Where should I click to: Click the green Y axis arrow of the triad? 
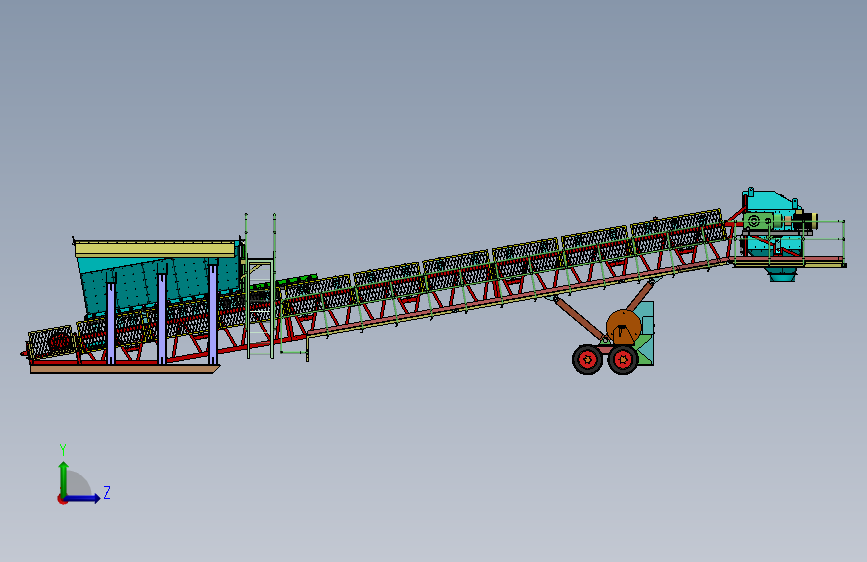tap(64, 479)
